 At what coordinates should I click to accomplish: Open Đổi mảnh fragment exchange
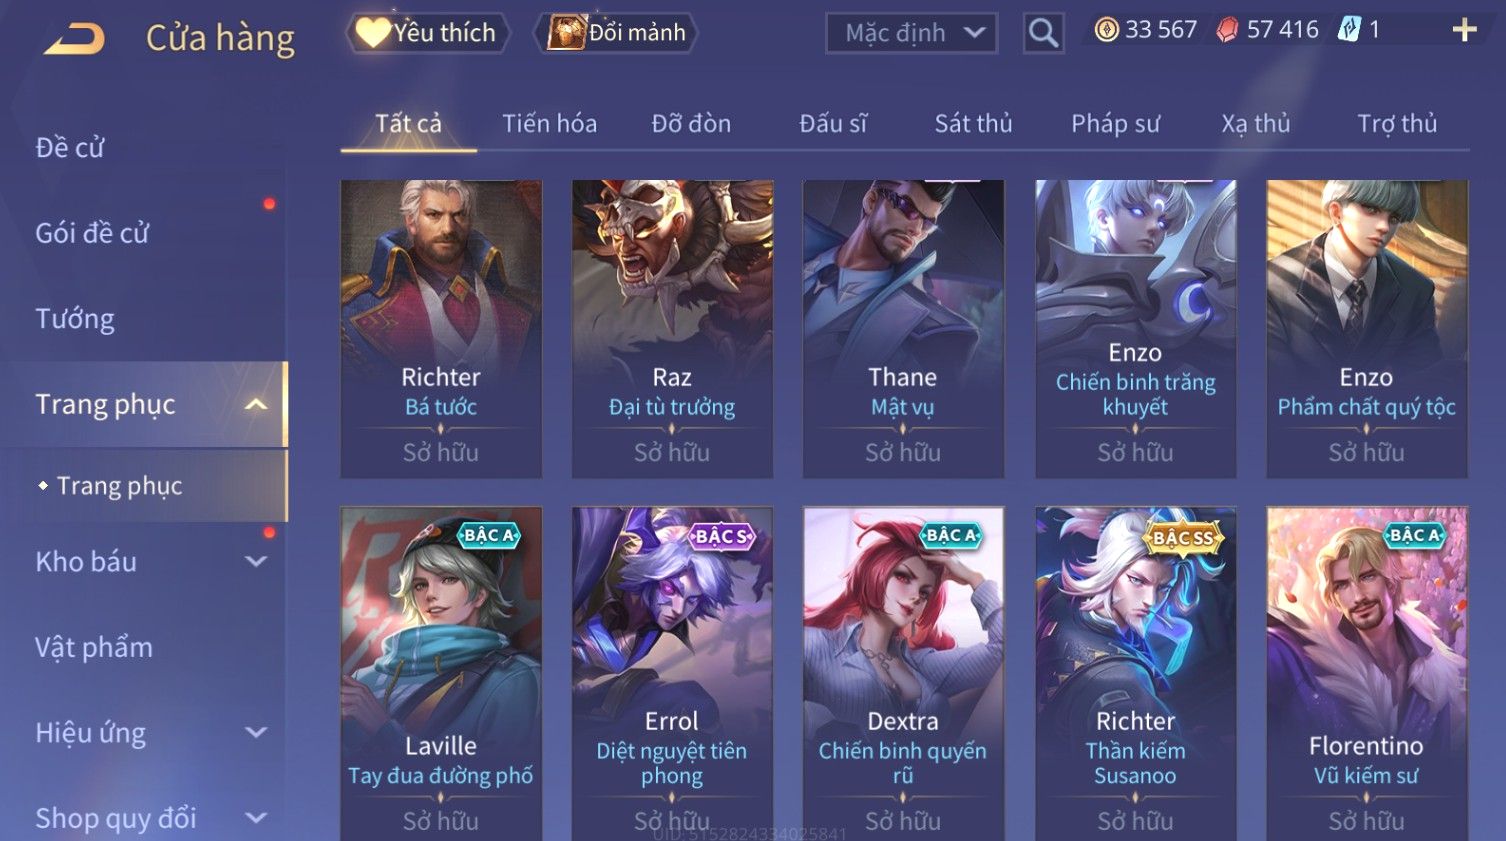(617, 33)
